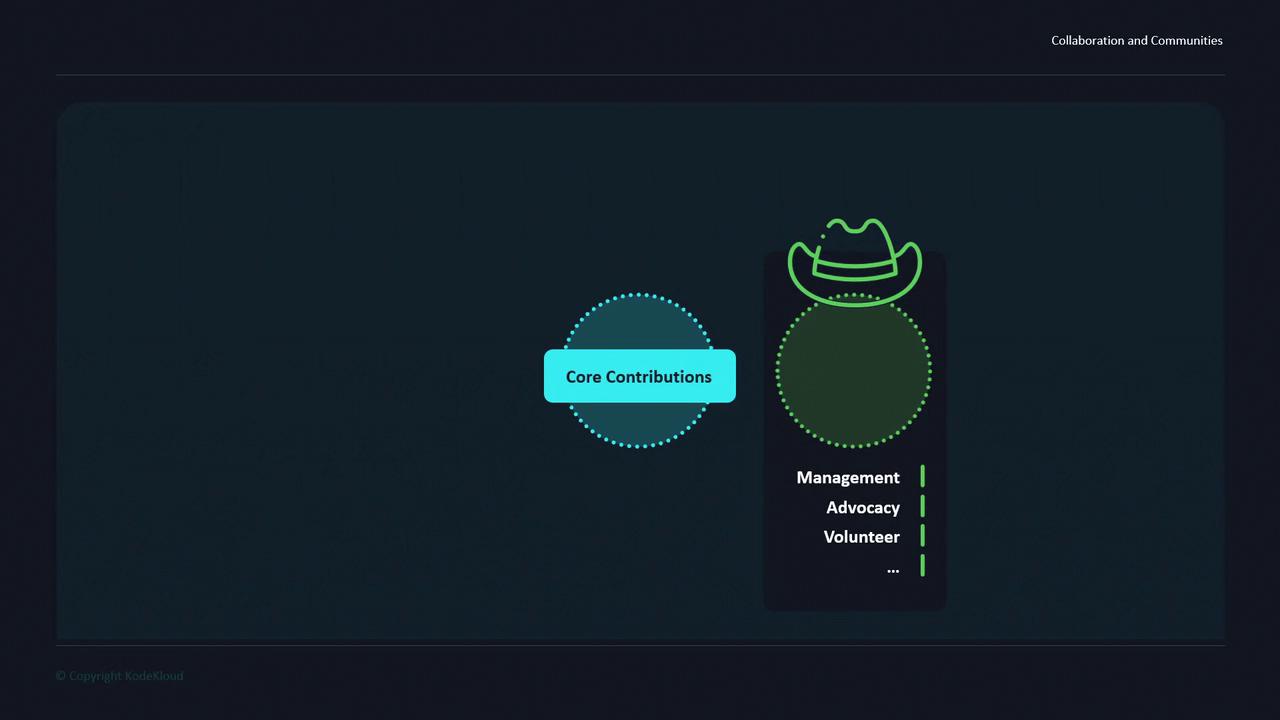Image resolution: width=1280 pixels, height=720 pixels.
Task: Click the ellipsis below Volunteer
Action: pyautogui.click(x=893, y=569)
